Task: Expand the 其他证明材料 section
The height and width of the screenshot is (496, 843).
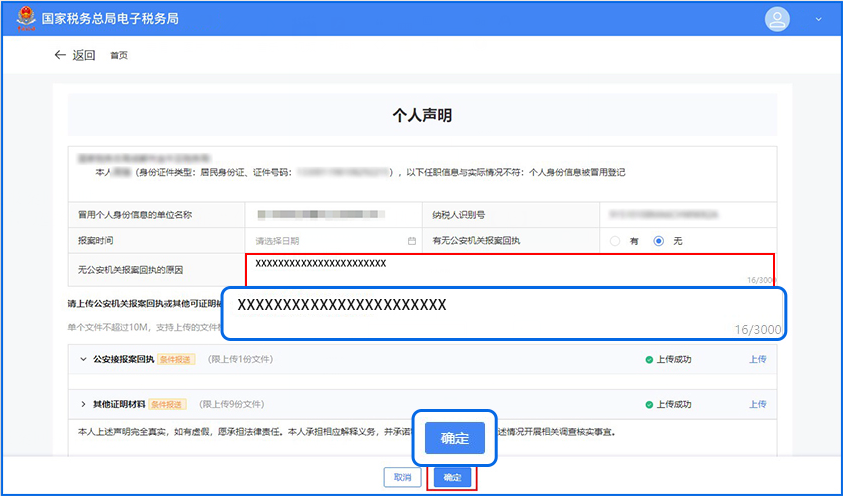Action: coord(82,404)
